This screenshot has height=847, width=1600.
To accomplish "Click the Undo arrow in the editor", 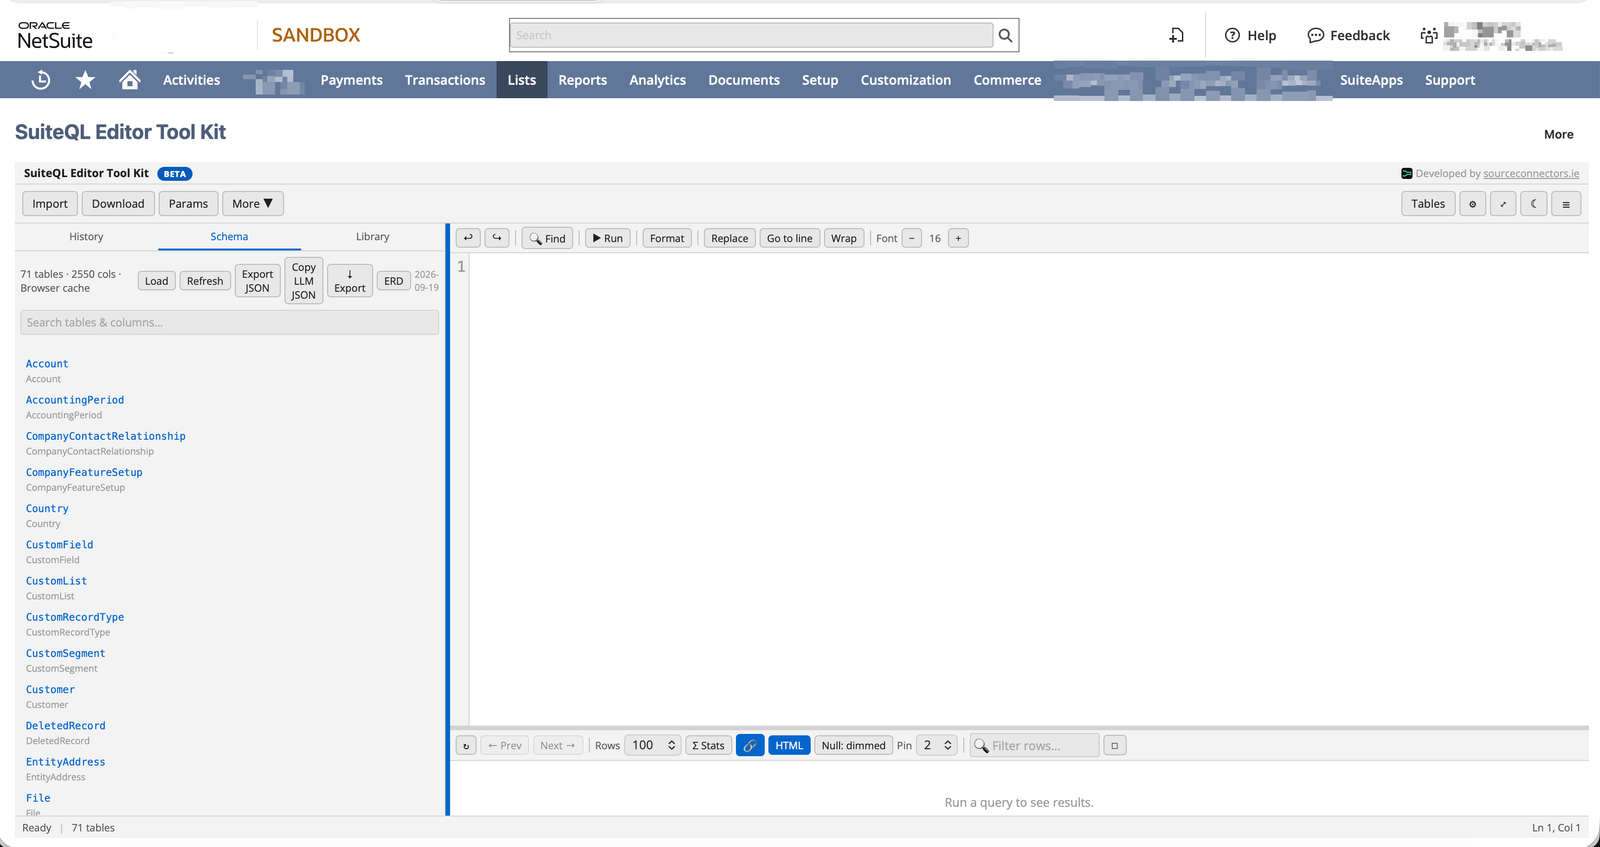I will (468, 238).
